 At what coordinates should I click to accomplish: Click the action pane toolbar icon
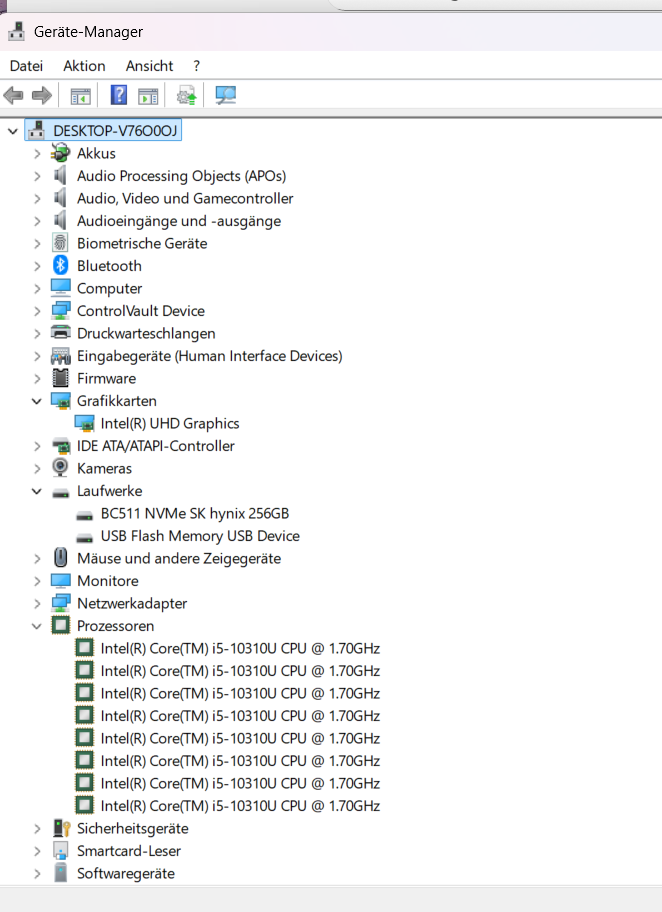148,95
